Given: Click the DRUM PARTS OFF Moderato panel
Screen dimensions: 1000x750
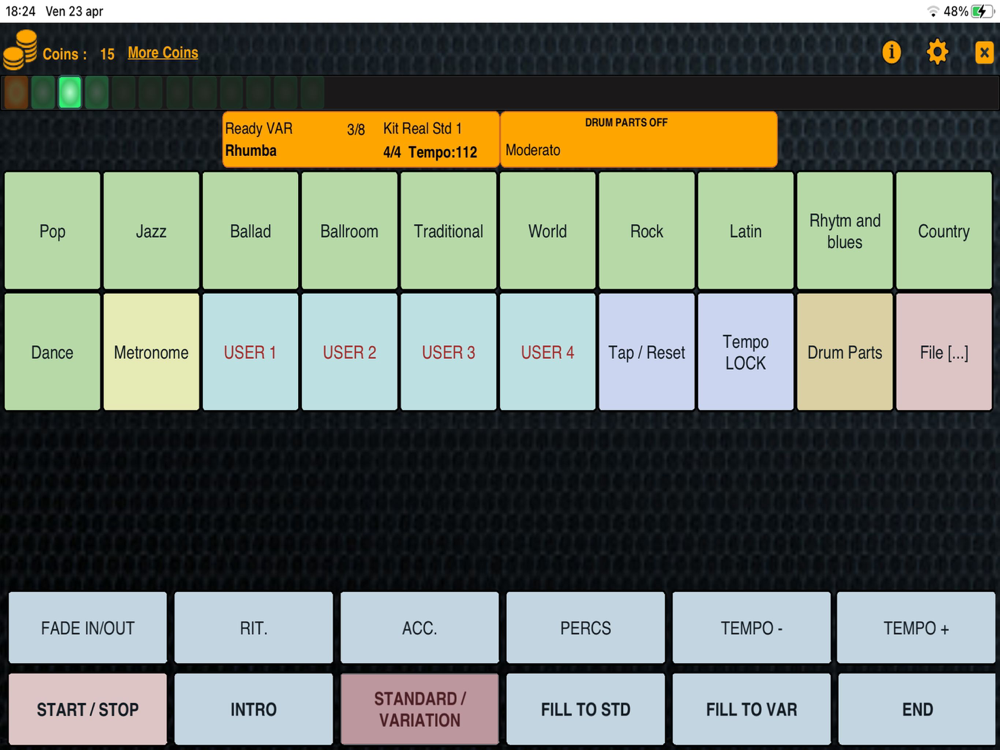Looking at the screenshot, I should point(639,140).
